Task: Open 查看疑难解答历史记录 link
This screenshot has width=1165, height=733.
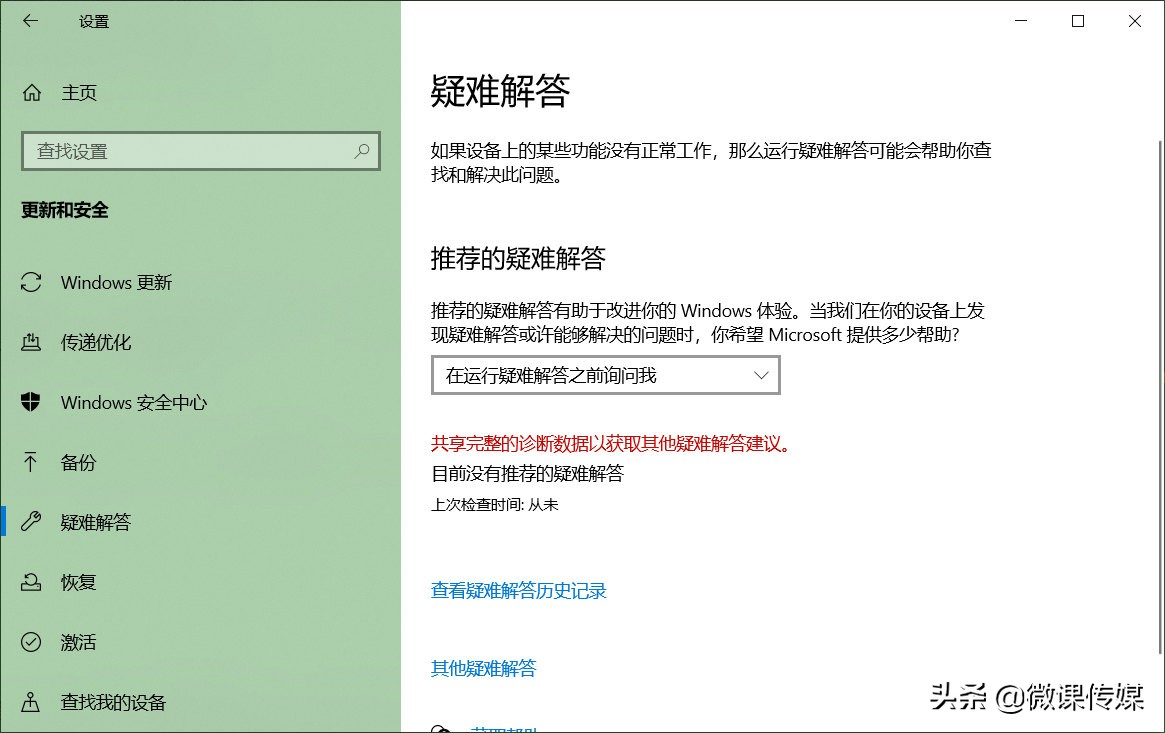Action: click(x=518, y=591)
